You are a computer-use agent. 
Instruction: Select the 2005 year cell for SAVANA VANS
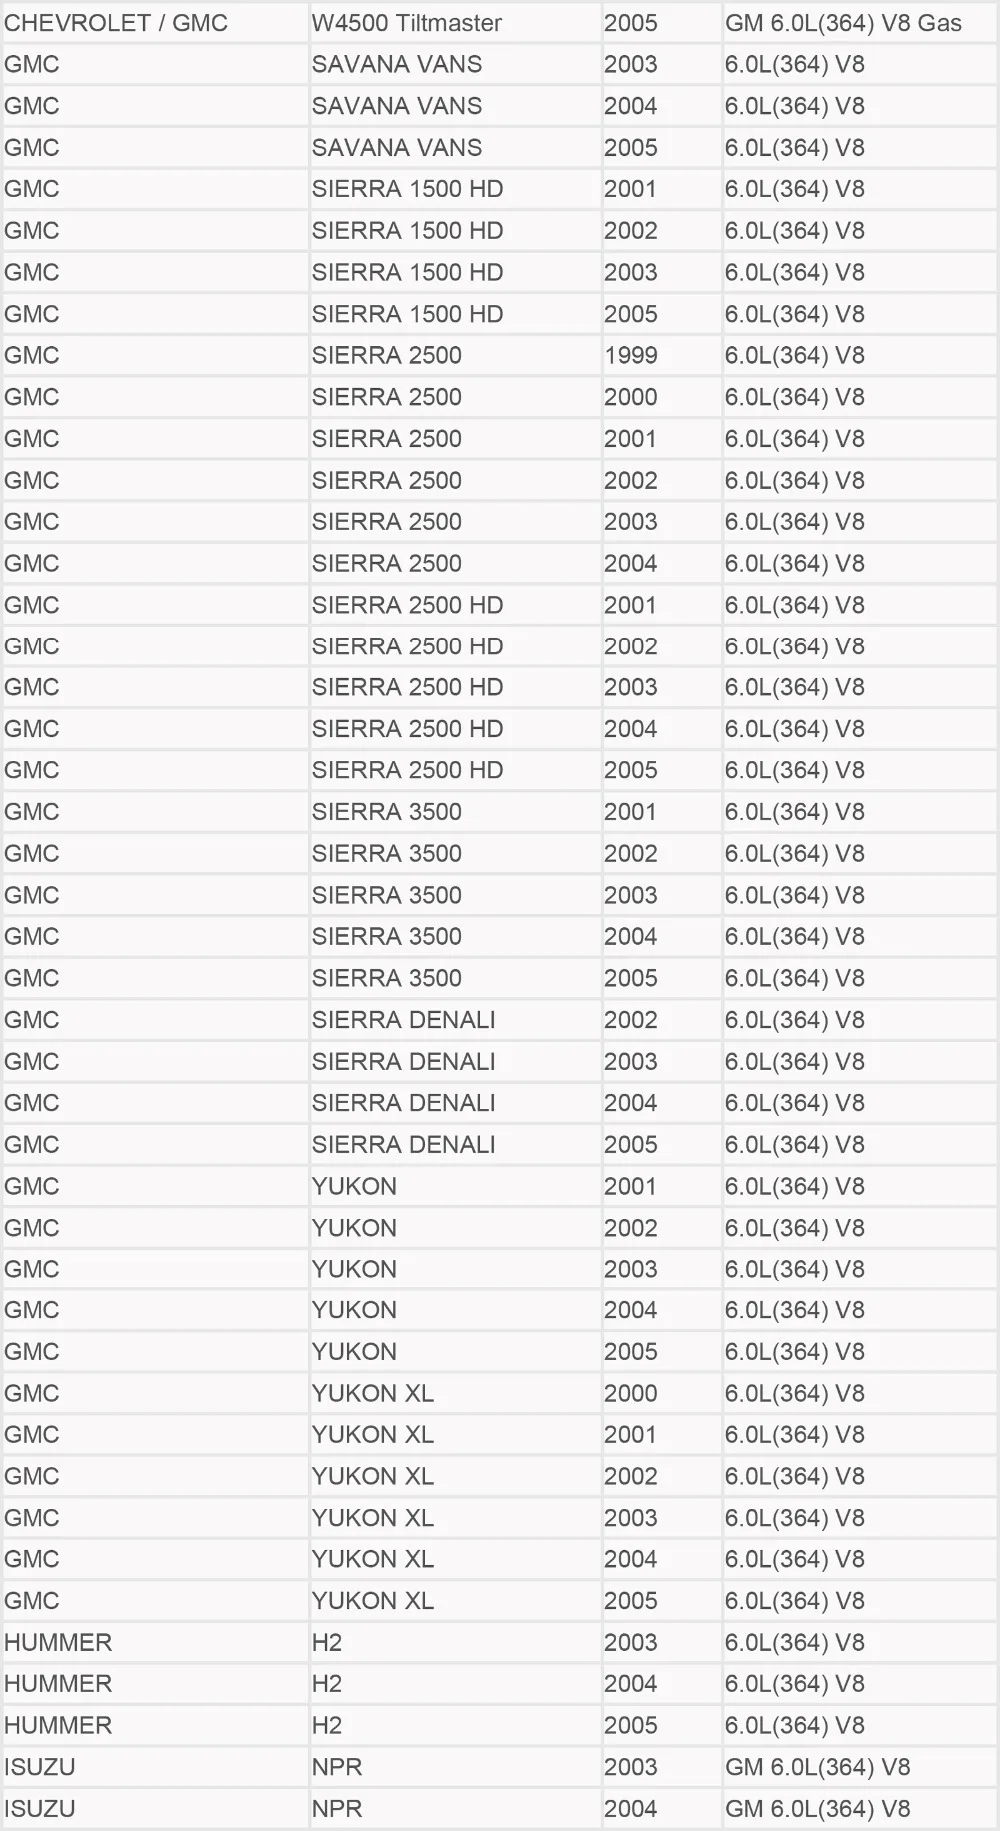pyautogui.click(x=661, y=147)
